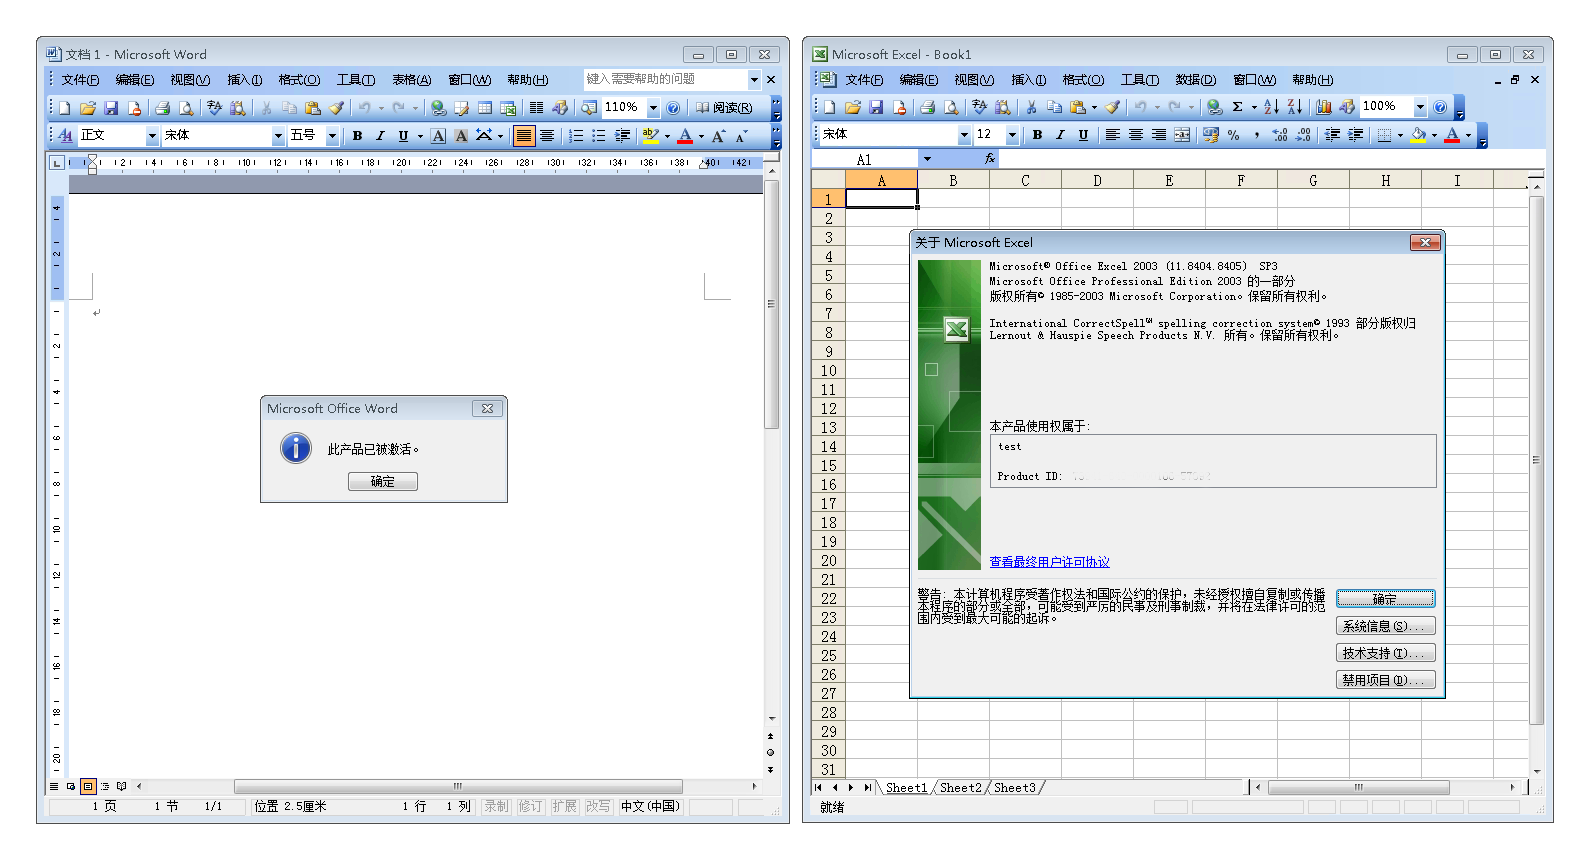Click Insert Table icon in Word toolbar

[484, 108]
